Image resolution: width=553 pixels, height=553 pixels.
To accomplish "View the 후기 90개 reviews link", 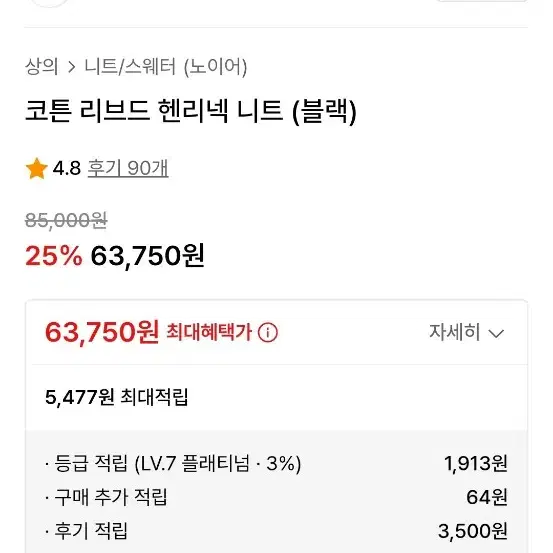I will [x=128, y=168].
